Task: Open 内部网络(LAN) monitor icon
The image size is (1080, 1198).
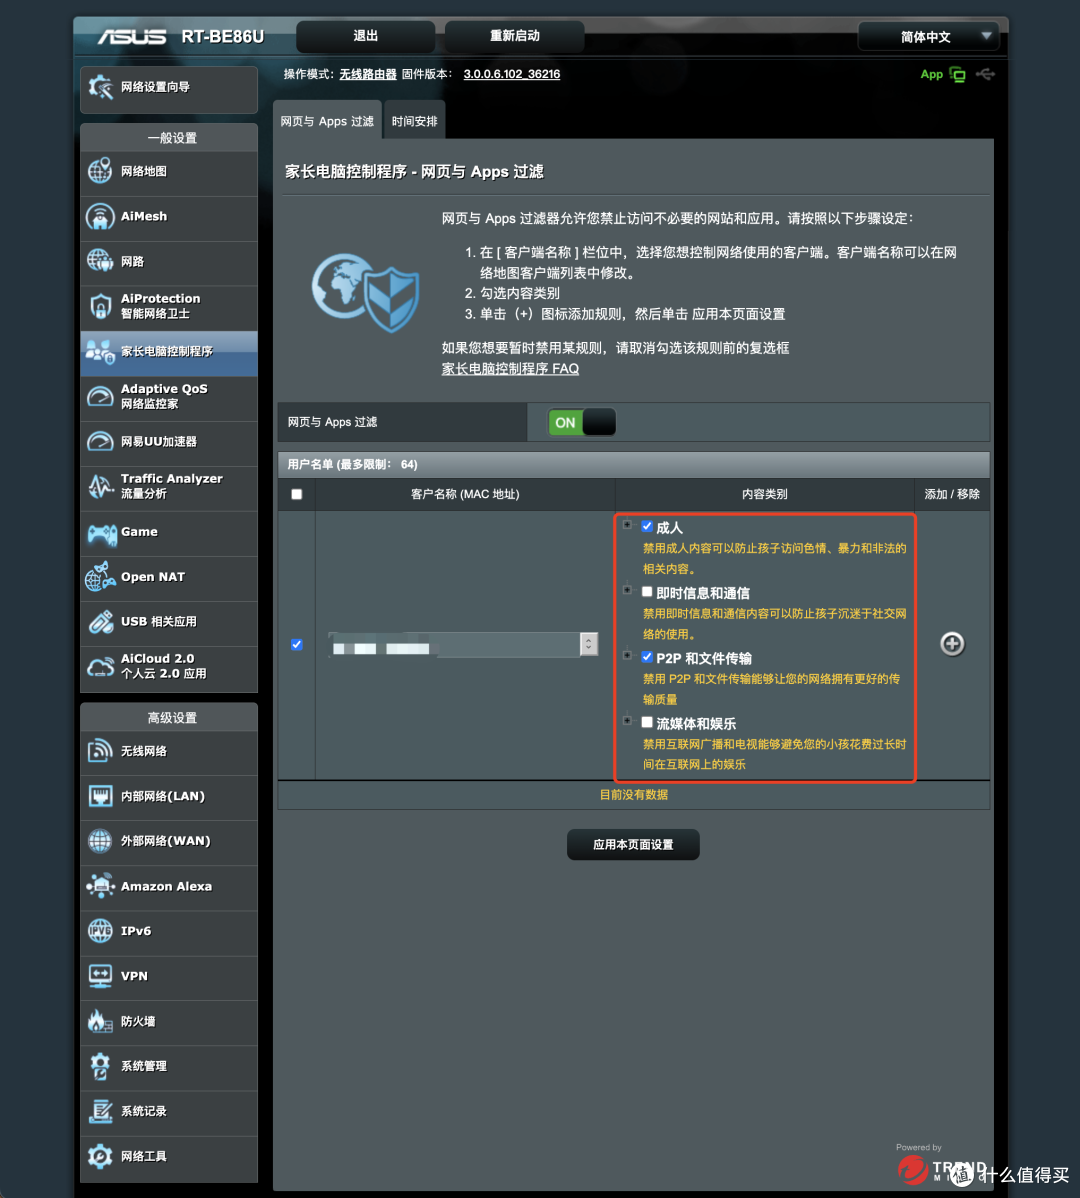Action: (x=100, y=796)
